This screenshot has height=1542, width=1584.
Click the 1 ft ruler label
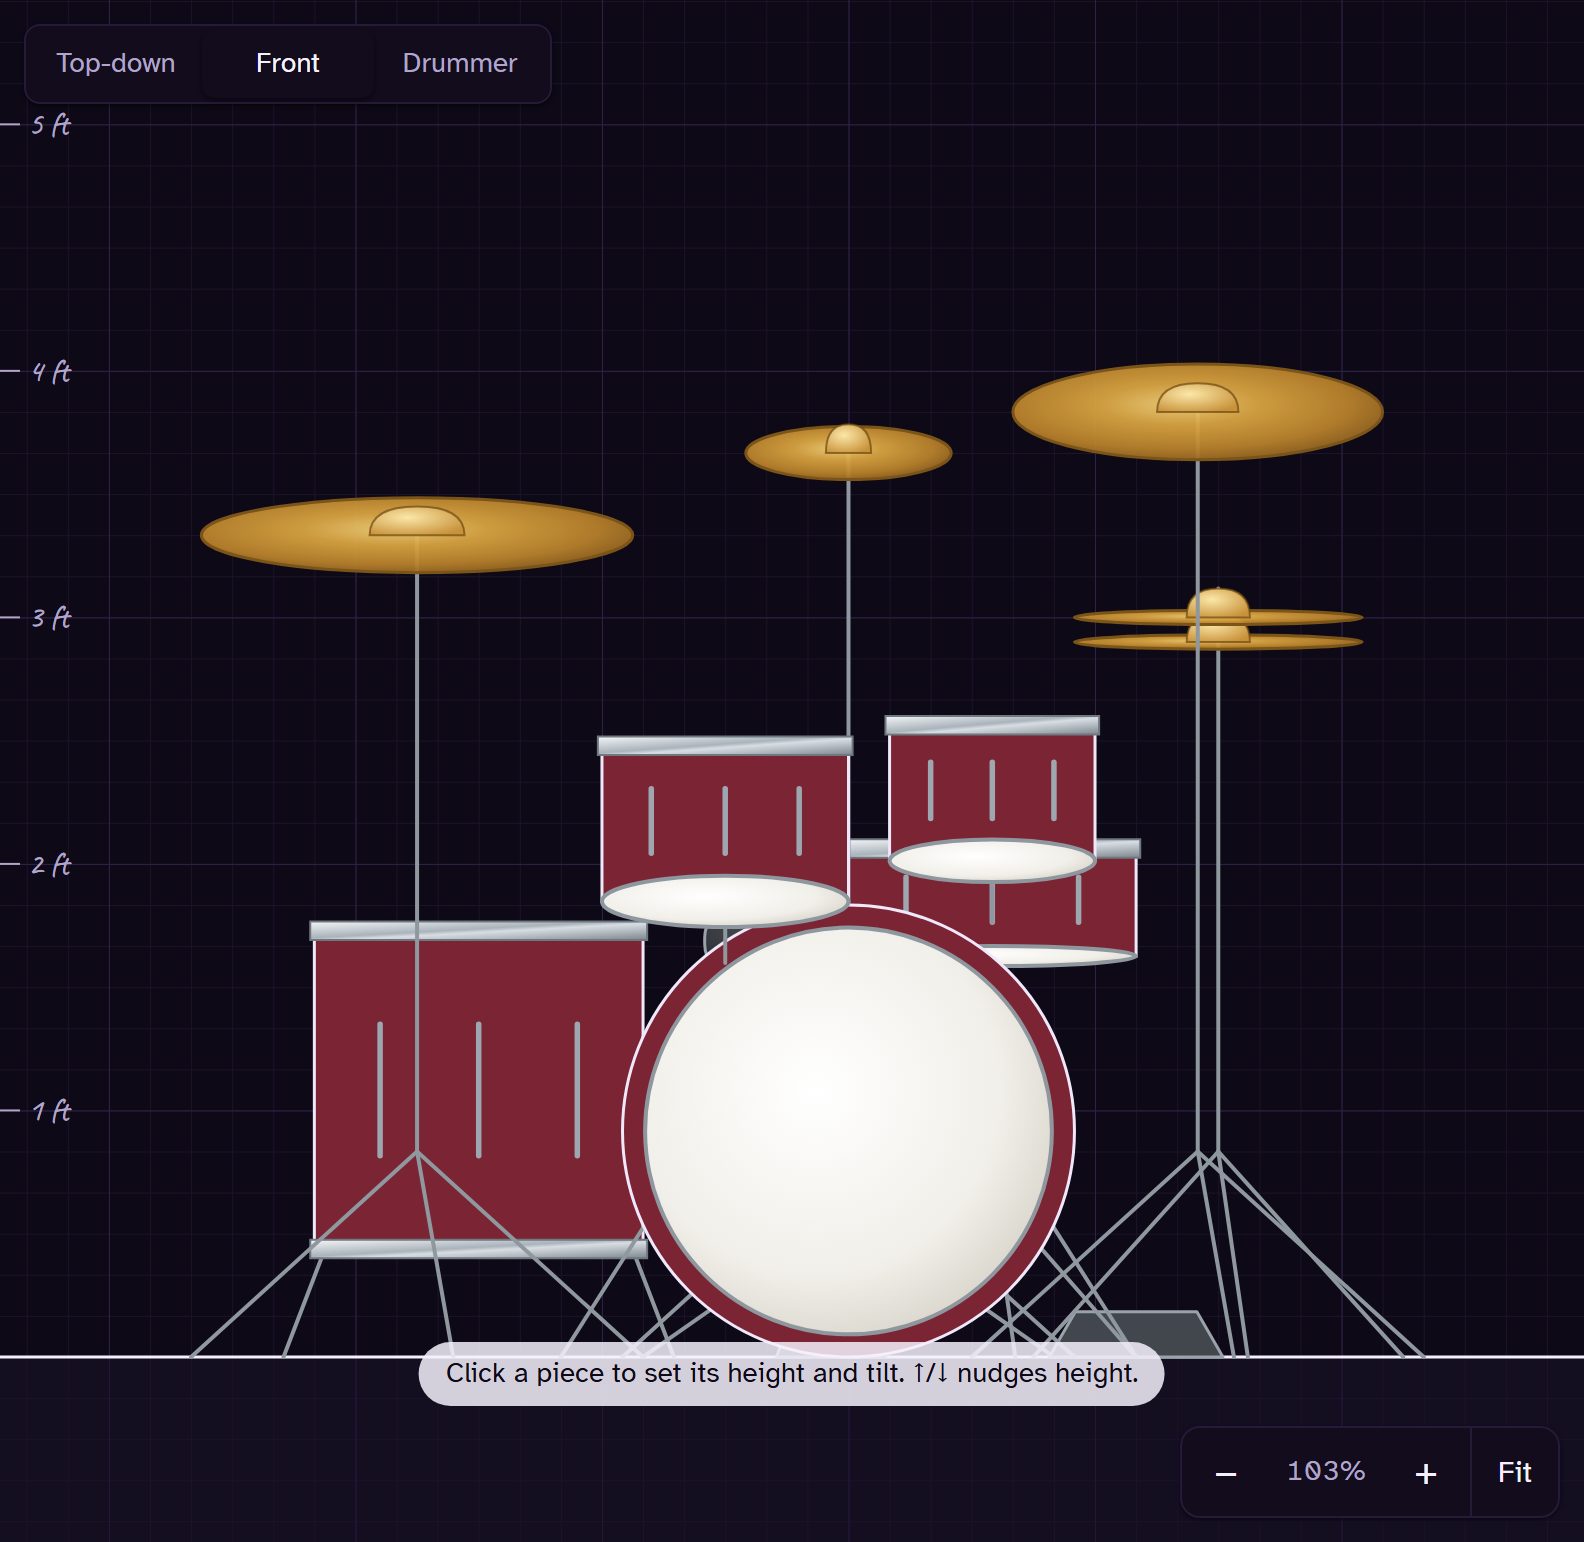(x=51, y=1111)
